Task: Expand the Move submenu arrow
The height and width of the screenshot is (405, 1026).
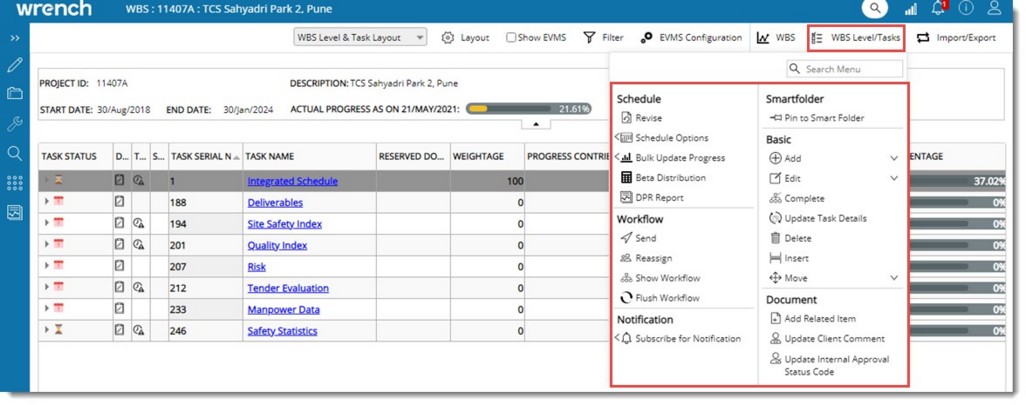Action: click(893, 278)
